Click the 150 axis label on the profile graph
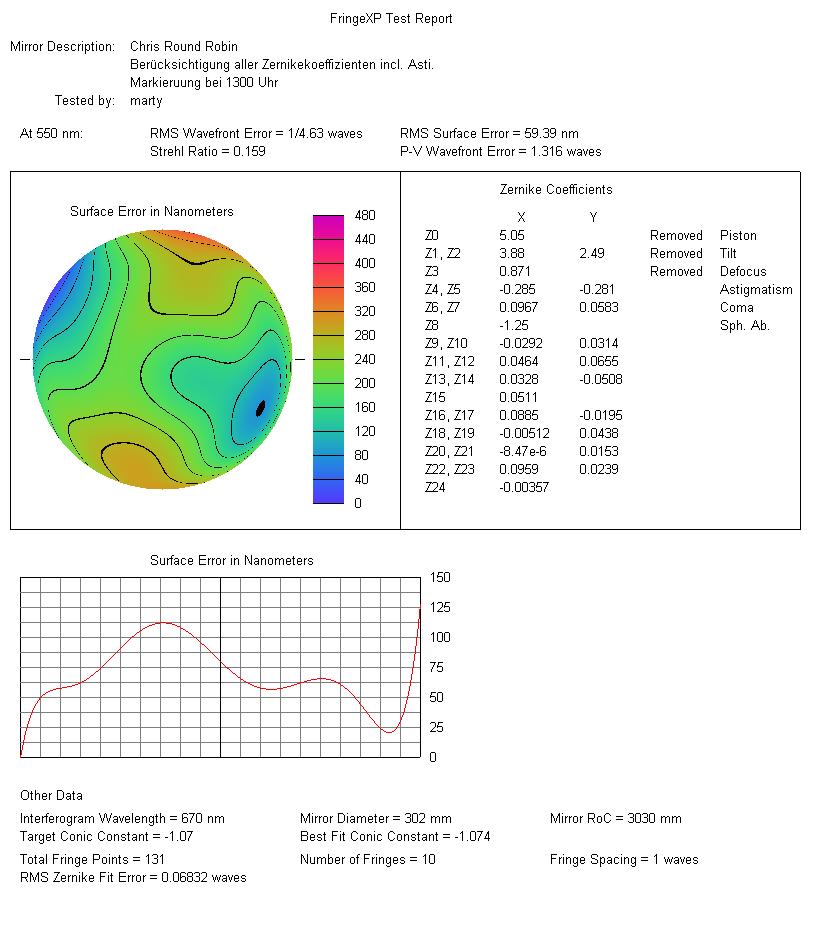 [440, 577]
